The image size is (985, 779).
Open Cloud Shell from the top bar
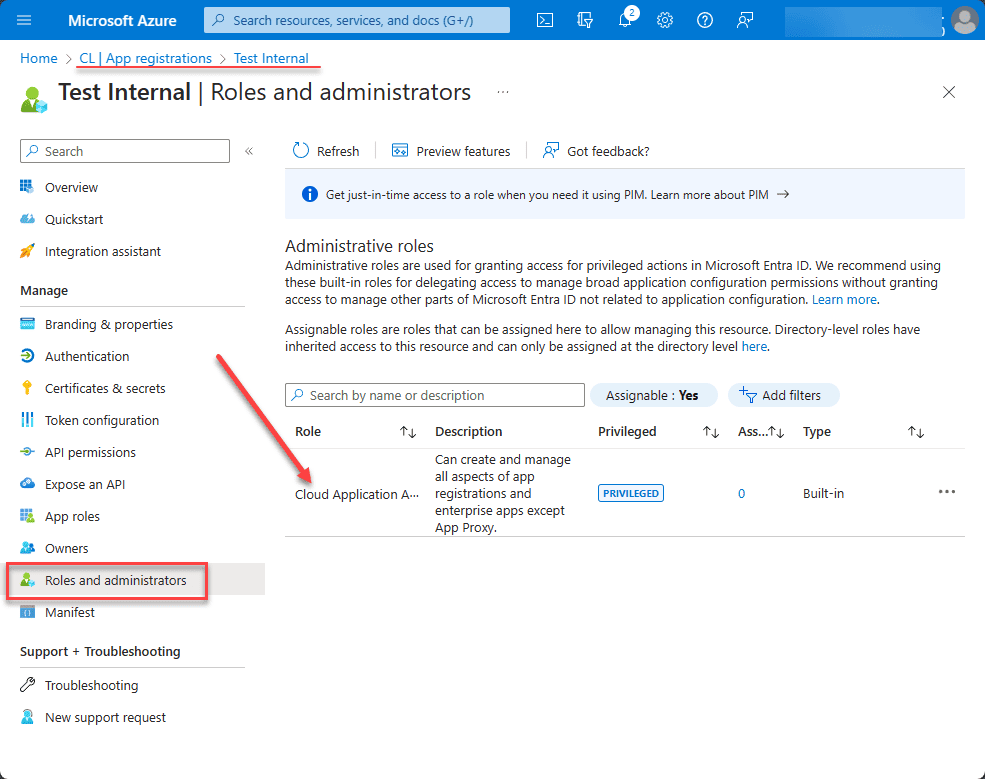click(545, 20)
